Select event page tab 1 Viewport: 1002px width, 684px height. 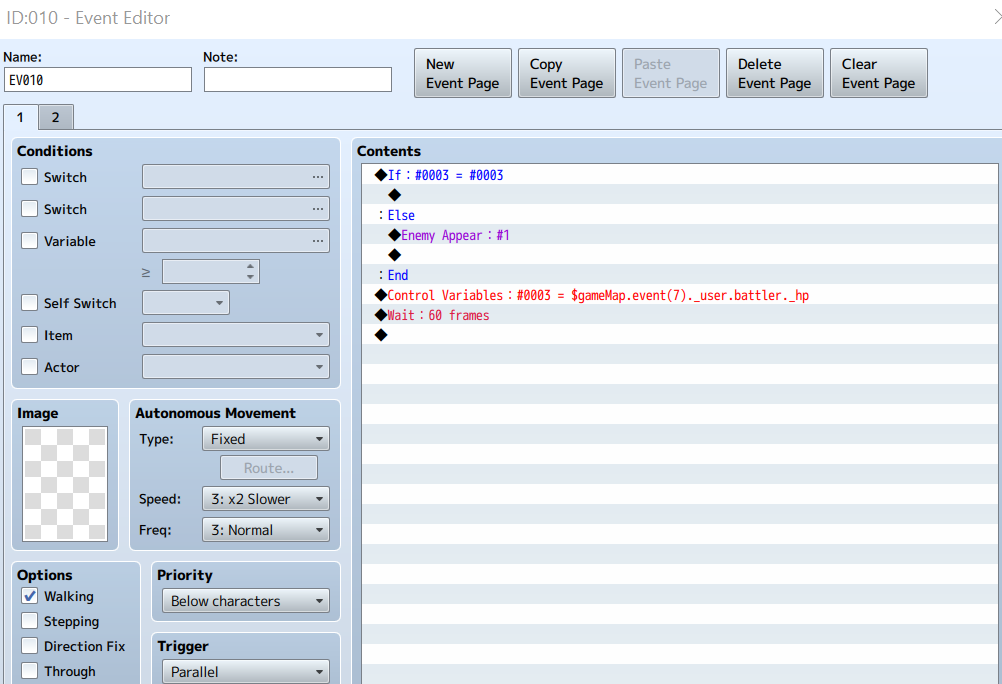click(20, 118)
